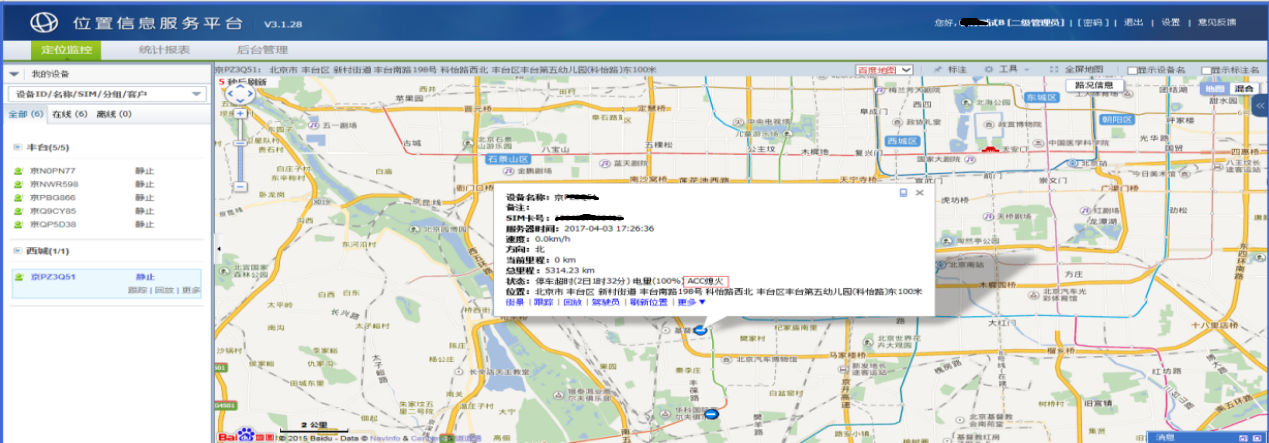Click the person icon beside 京QP5D38

(x=18, y=224)
